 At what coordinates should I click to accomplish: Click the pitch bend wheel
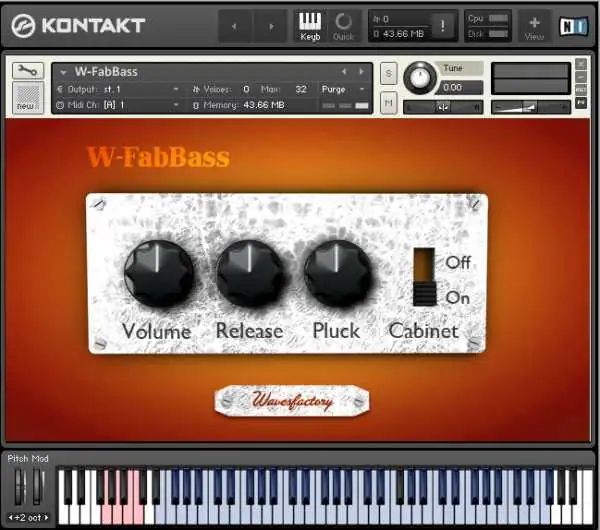pos(20,486)
